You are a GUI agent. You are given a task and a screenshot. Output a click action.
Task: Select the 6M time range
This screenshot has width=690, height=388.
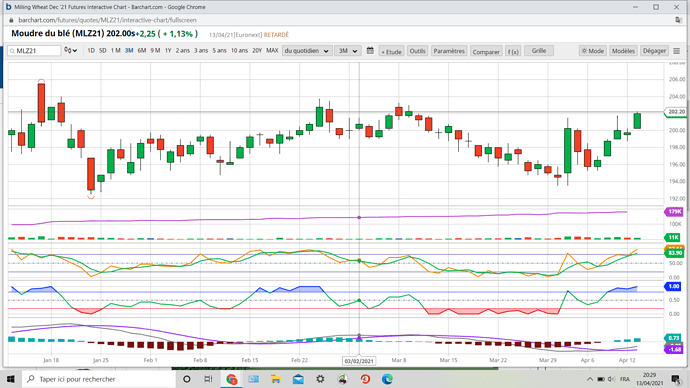click(x=142, y=51)
